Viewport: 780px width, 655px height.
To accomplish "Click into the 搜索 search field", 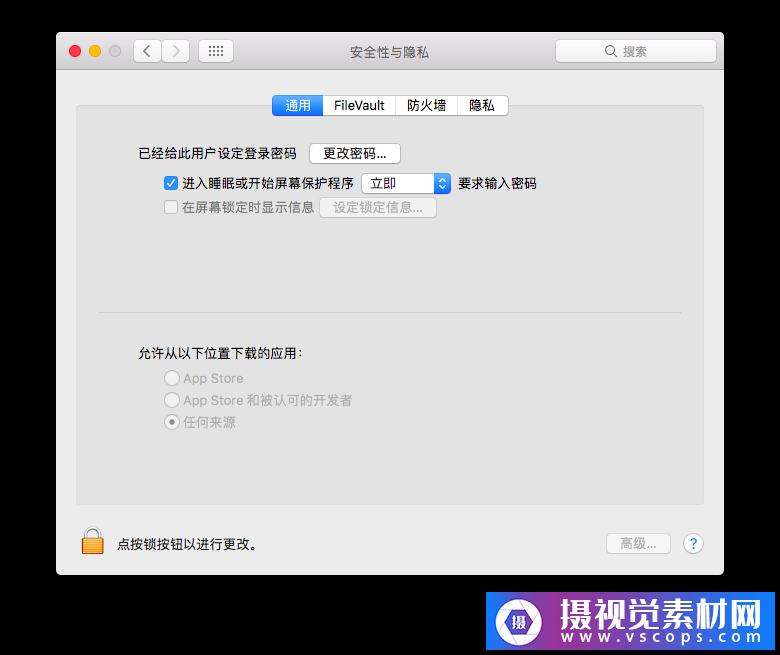I will tap(636, 51).
